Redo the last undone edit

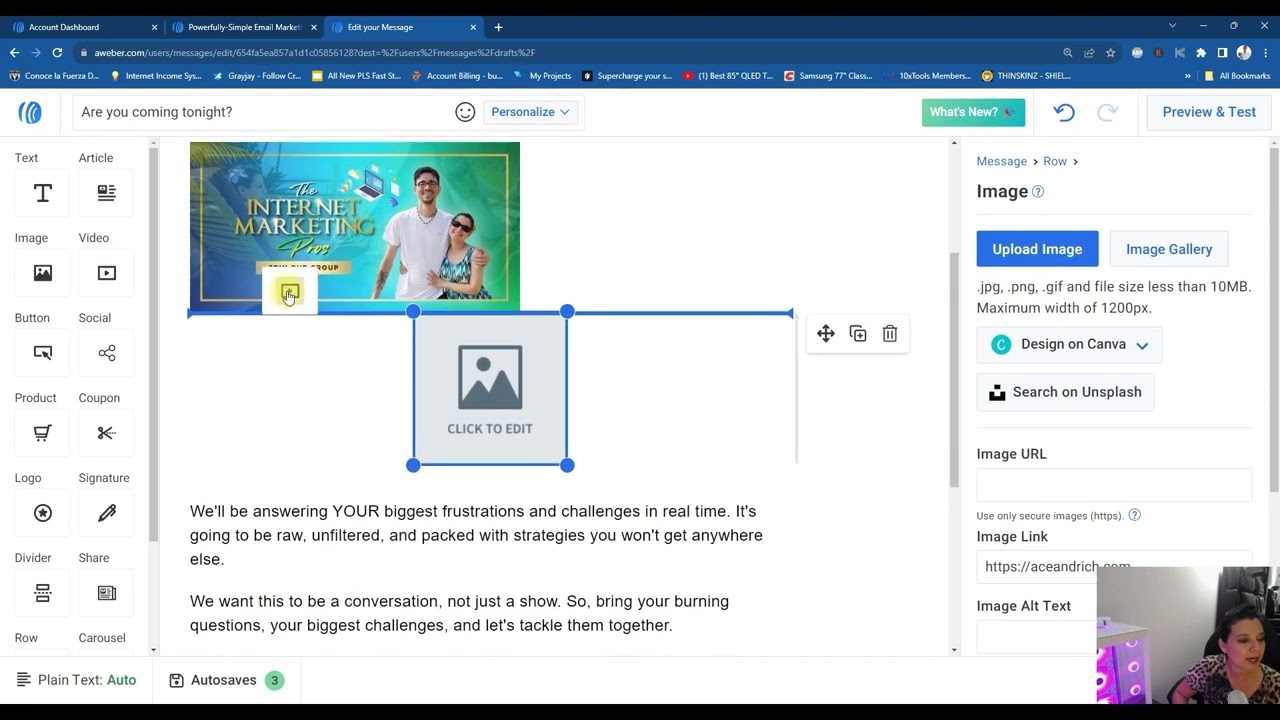1107,112
